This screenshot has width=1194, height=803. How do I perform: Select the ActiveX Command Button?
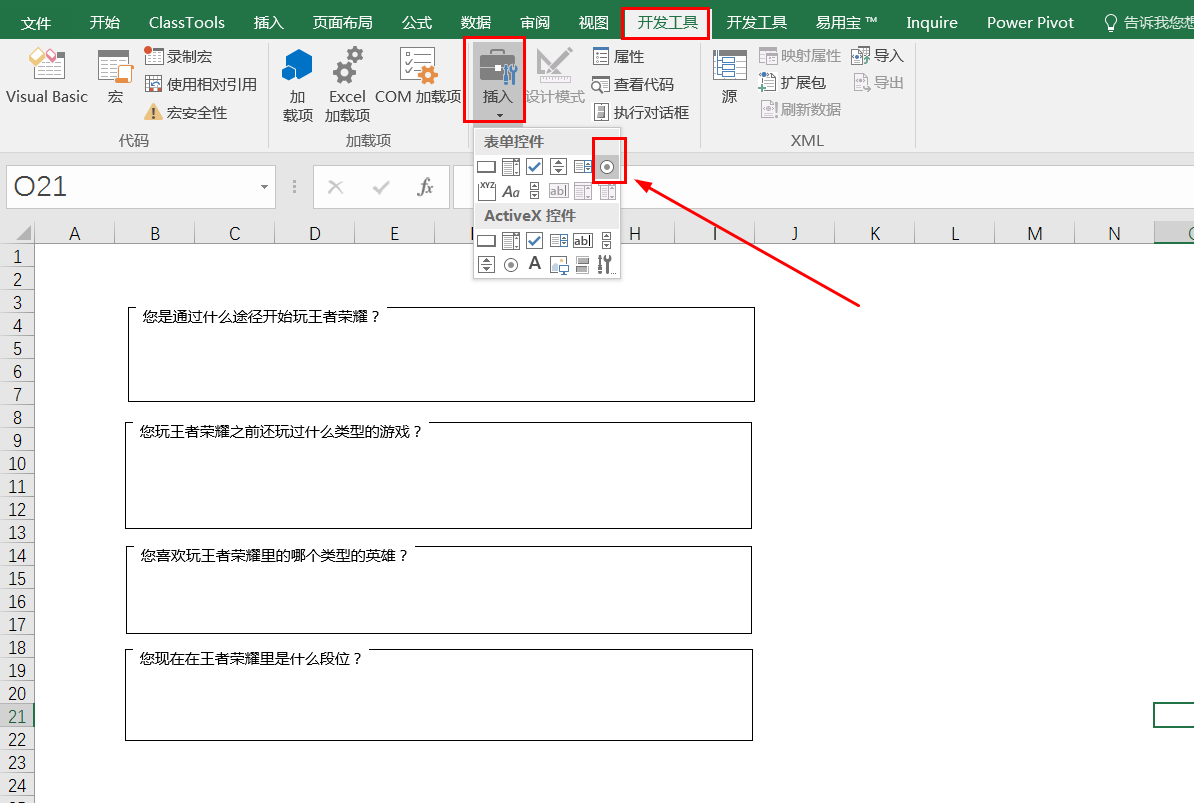coord(486,241)
